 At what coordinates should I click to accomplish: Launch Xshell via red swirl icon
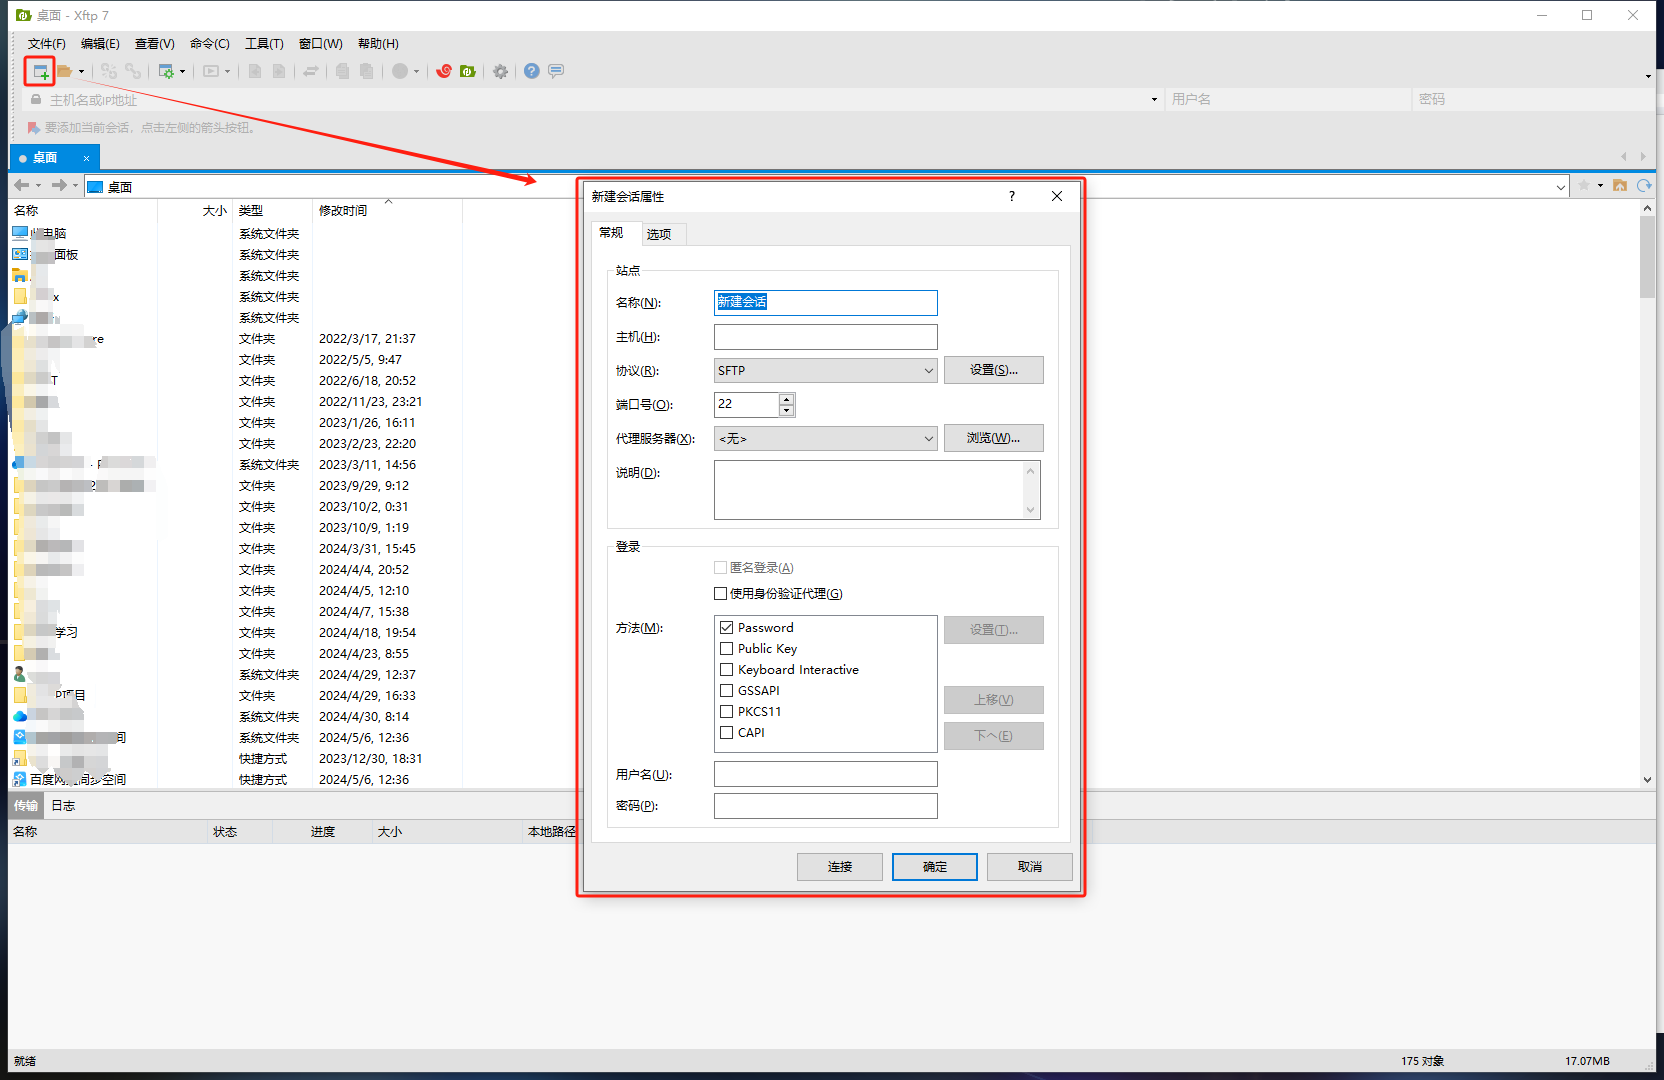[444, 72]
